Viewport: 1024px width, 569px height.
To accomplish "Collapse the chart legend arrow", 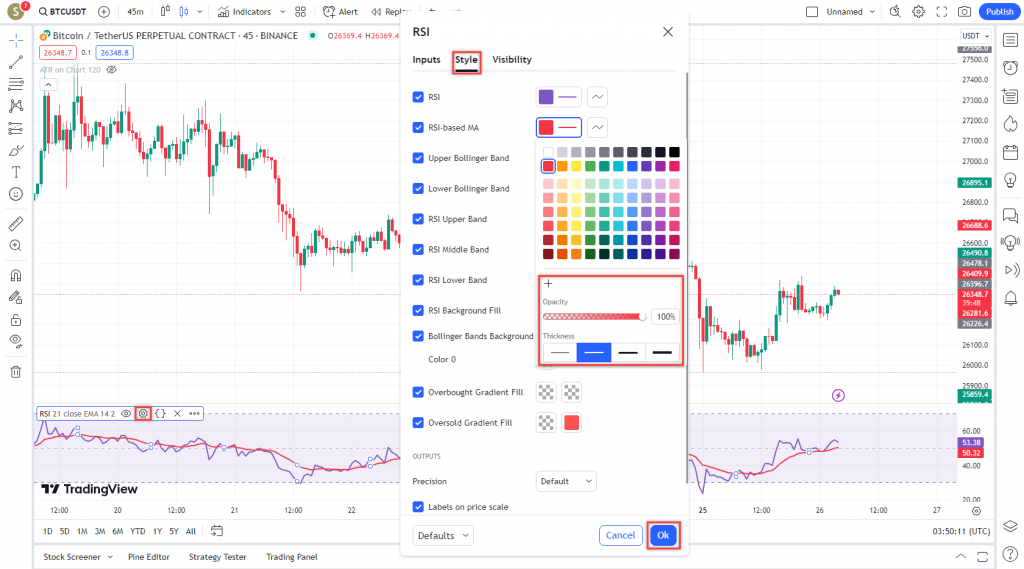I will tap(48, 84).
